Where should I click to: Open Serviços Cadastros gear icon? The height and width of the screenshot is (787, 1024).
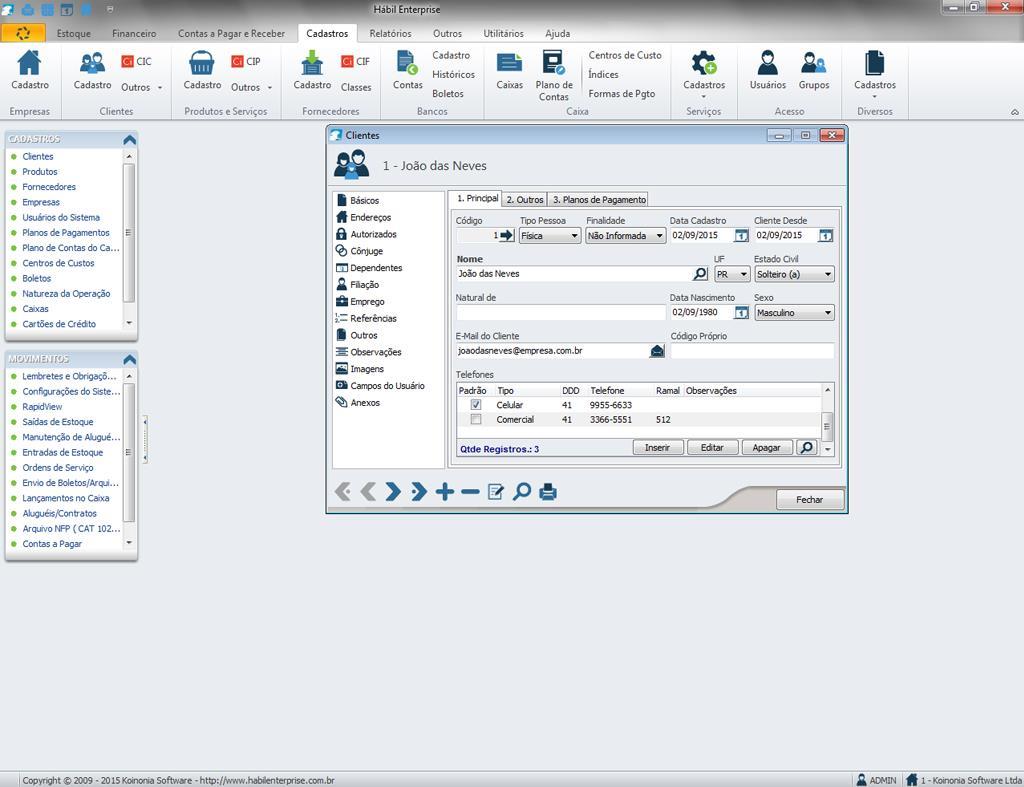704,63
